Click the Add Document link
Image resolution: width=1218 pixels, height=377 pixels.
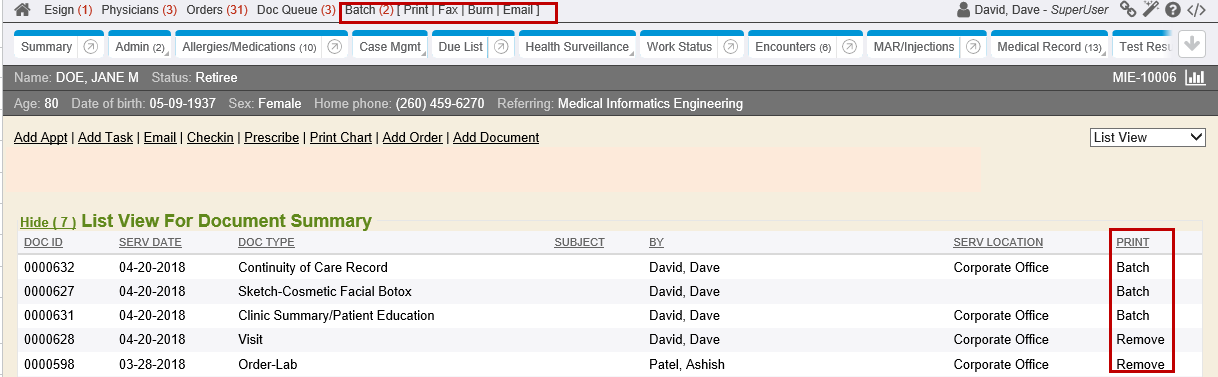coord(496,138)
